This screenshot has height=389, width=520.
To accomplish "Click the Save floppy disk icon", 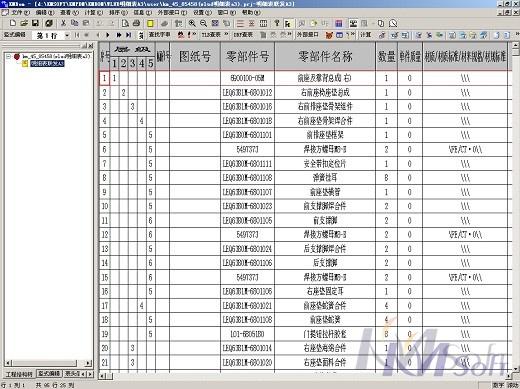I will (35, 23).
